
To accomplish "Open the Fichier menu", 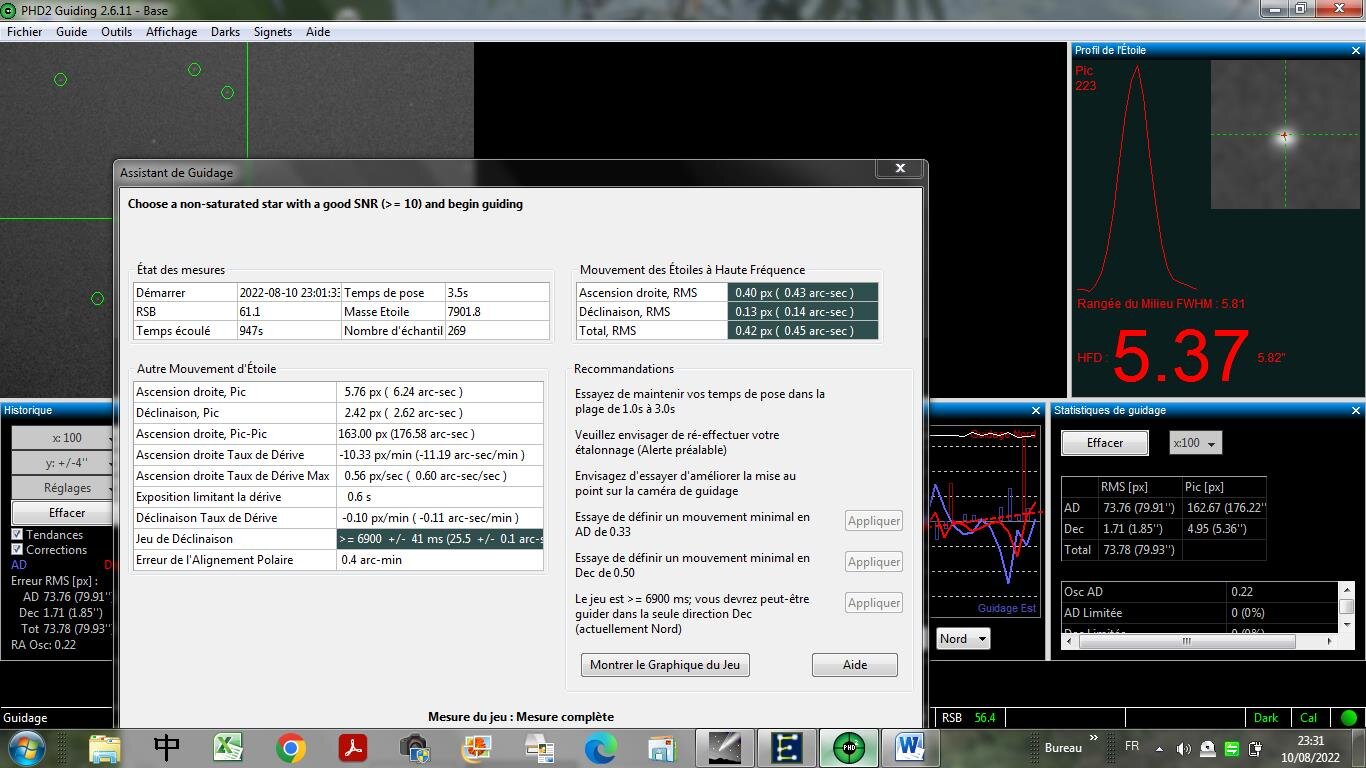I will [25, 32].
